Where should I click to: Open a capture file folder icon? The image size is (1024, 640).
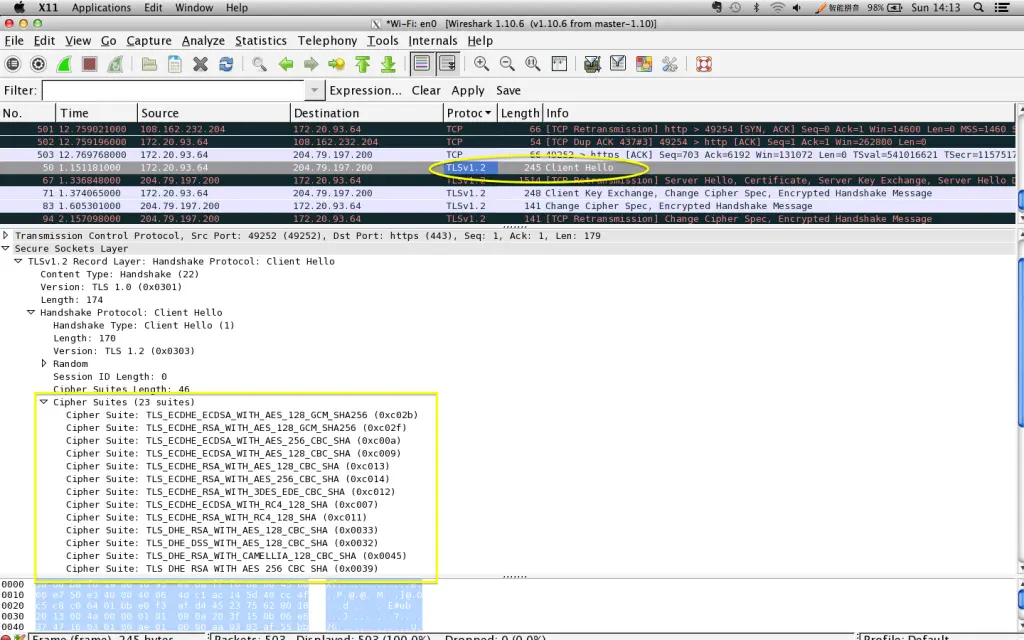coord(149,64)
